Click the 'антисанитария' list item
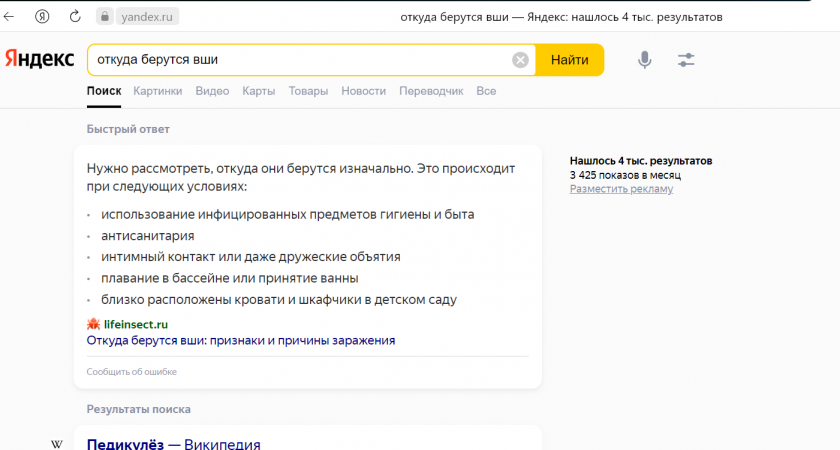The height and width of the screenshot is (450, 840). (148, 236)
